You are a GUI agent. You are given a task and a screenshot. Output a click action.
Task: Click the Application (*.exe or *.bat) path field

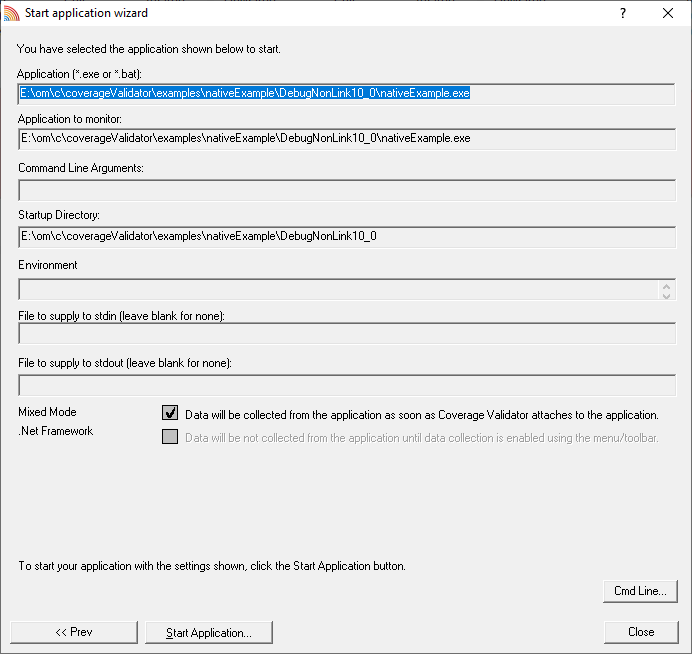(346, 94)
